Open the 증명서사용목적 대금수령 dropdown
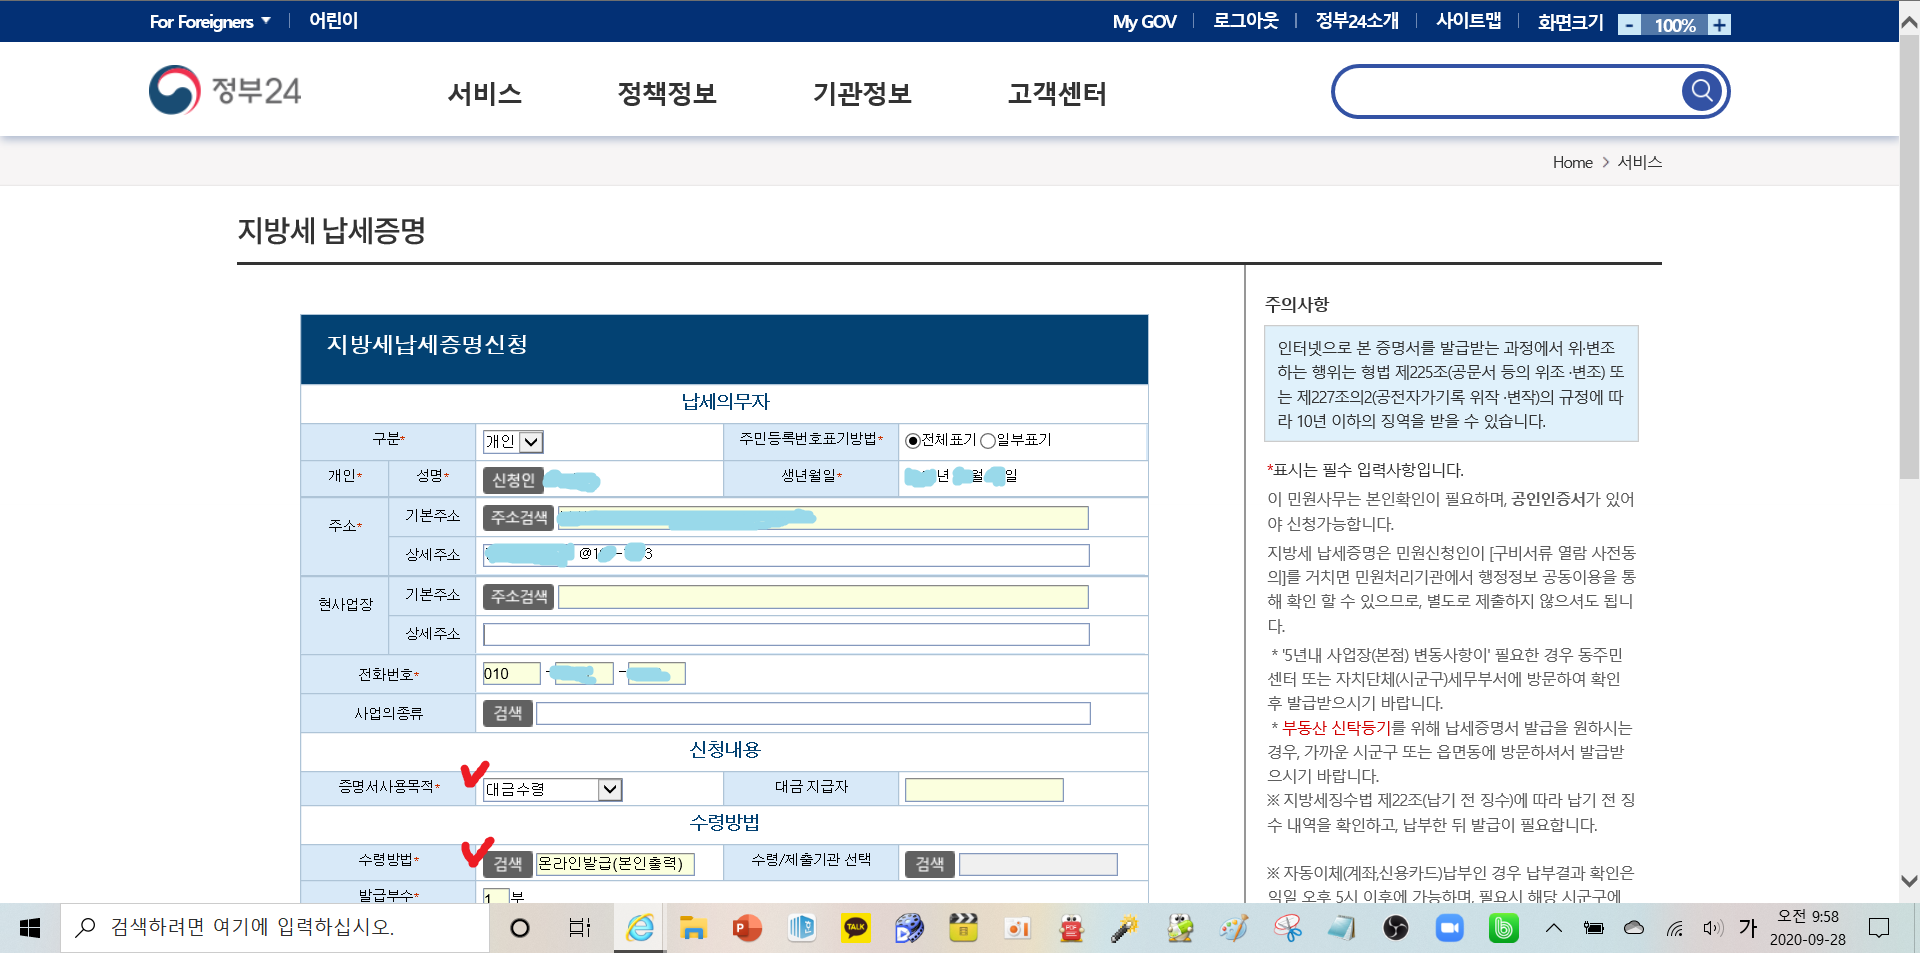Screen dimensions: 1920x953 (x=553, y=790)
